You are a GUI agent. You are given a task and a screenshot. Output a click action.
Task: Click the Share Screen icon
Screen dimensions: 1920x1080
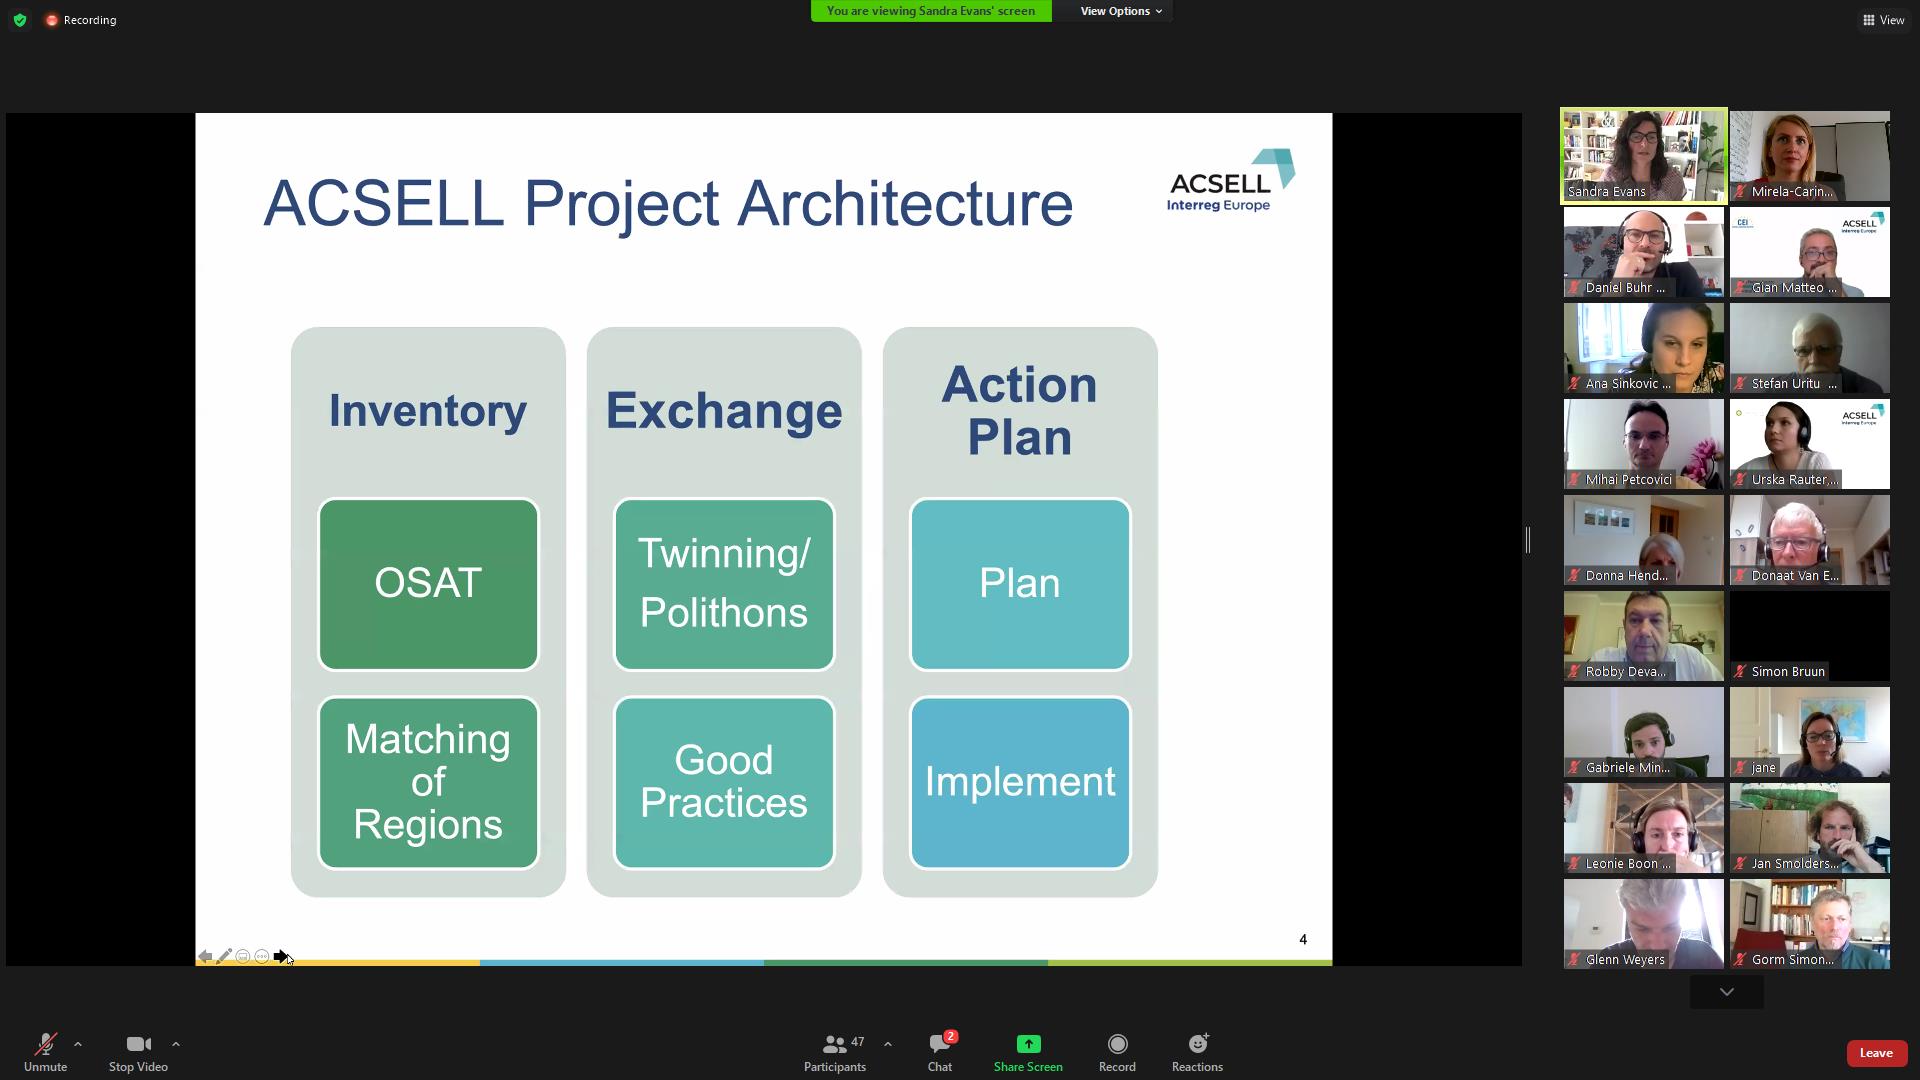[1029, 1043]
